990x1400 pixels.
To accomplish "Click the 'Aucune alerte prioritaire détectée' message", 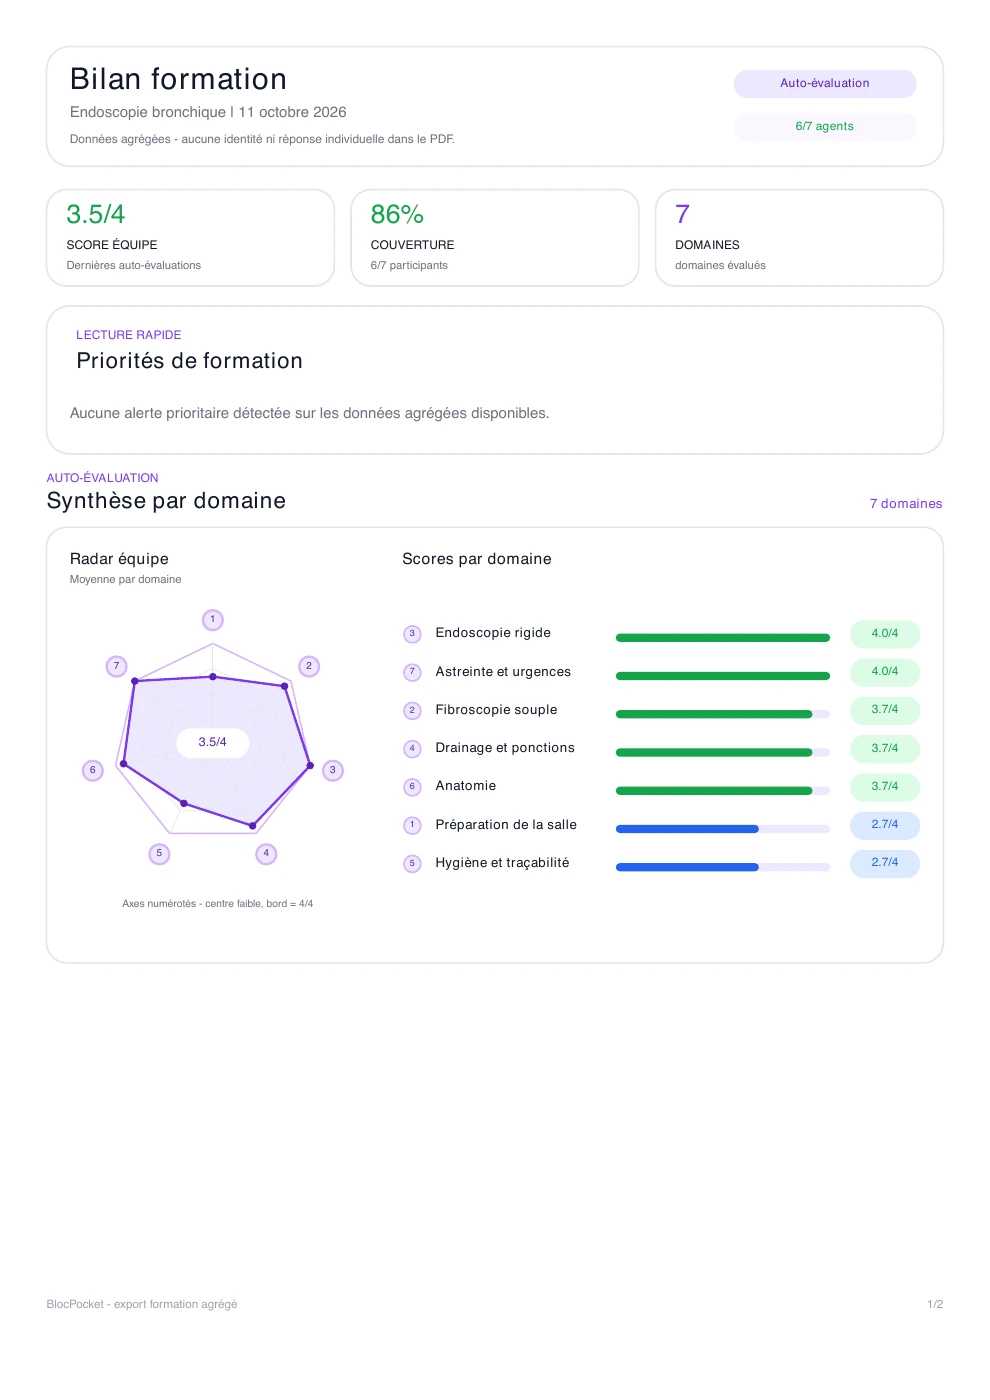I will tap(309, 414).
